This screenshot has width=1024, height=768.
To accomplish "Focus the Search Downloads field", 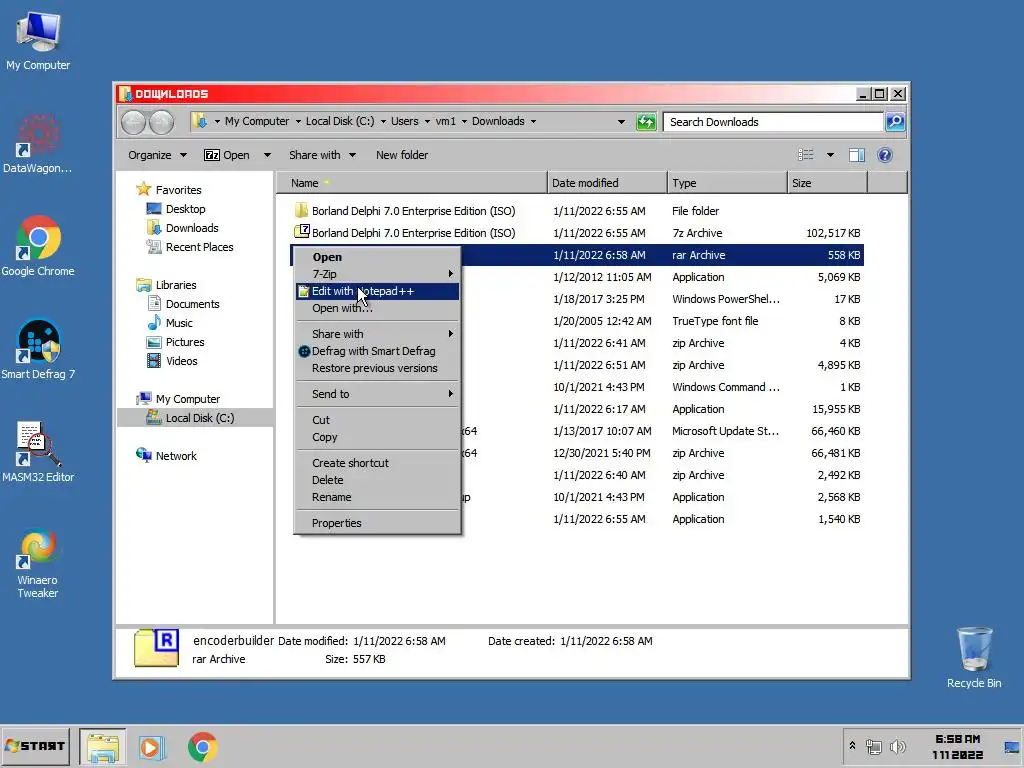I will pos(773,122).
